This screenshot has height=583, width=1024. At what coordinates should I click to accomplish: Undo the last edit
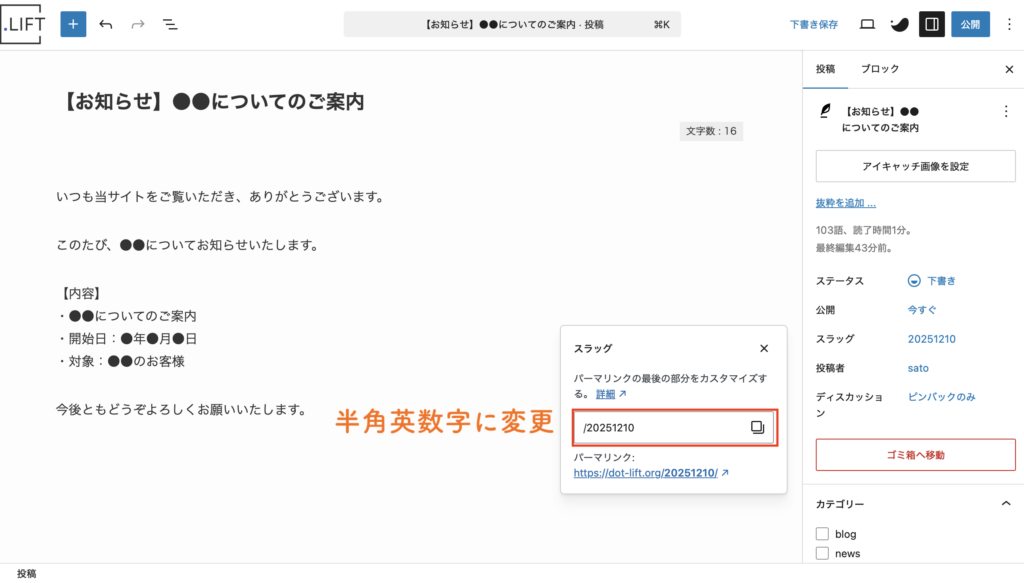pyautogui.click(x=106, y=24)
